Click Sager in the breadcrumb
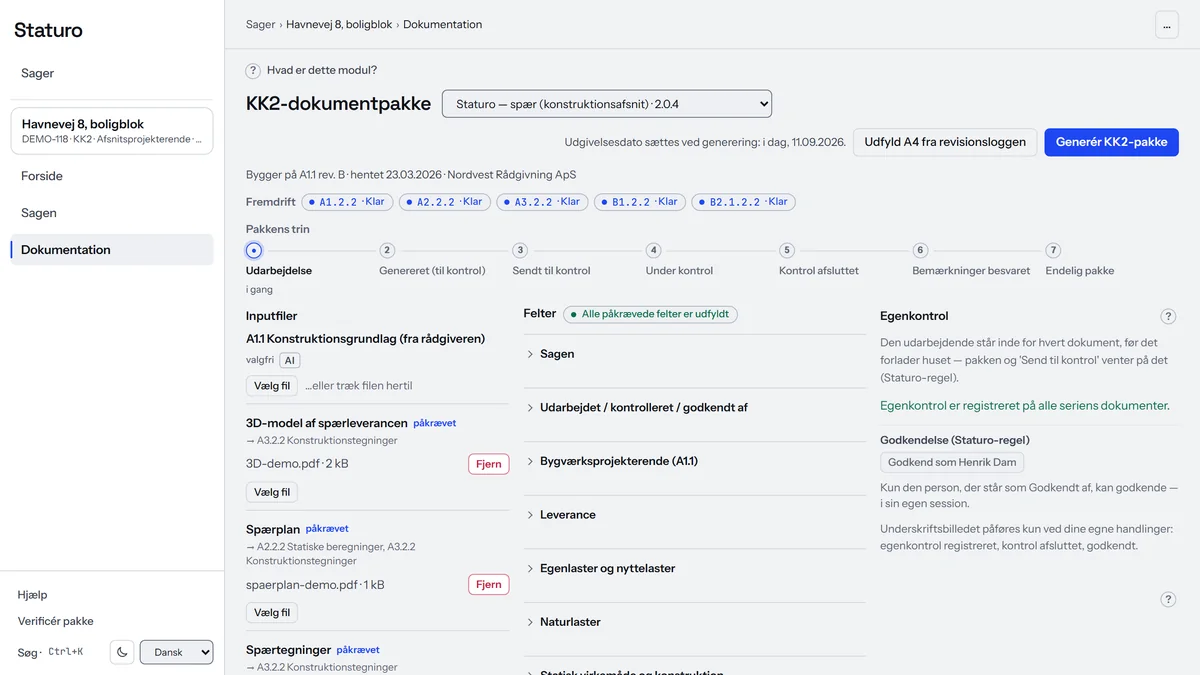 tap(260, 24)
